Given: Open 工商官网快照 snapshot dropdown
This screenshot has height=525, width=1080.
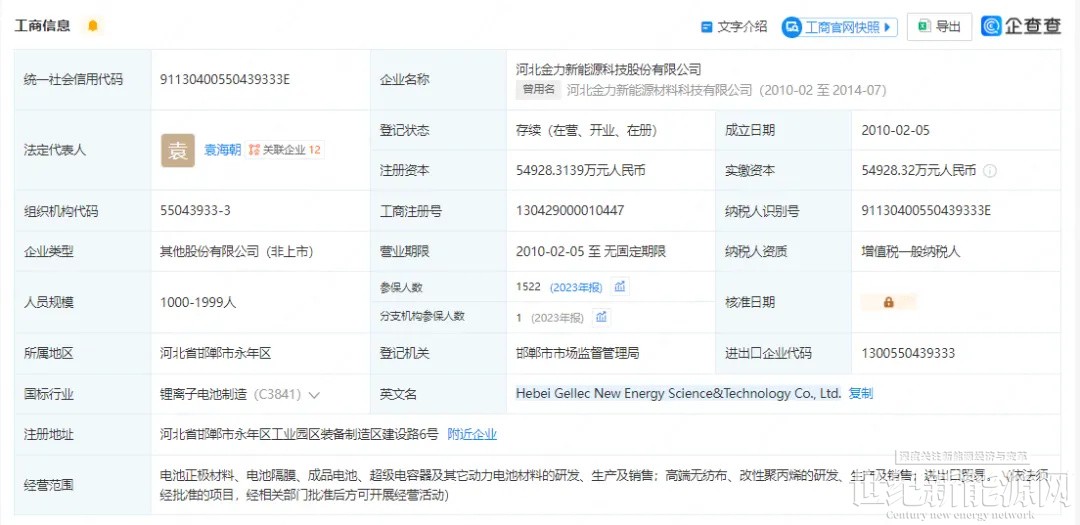Looking at the screenshot, I should pos(839,27).
